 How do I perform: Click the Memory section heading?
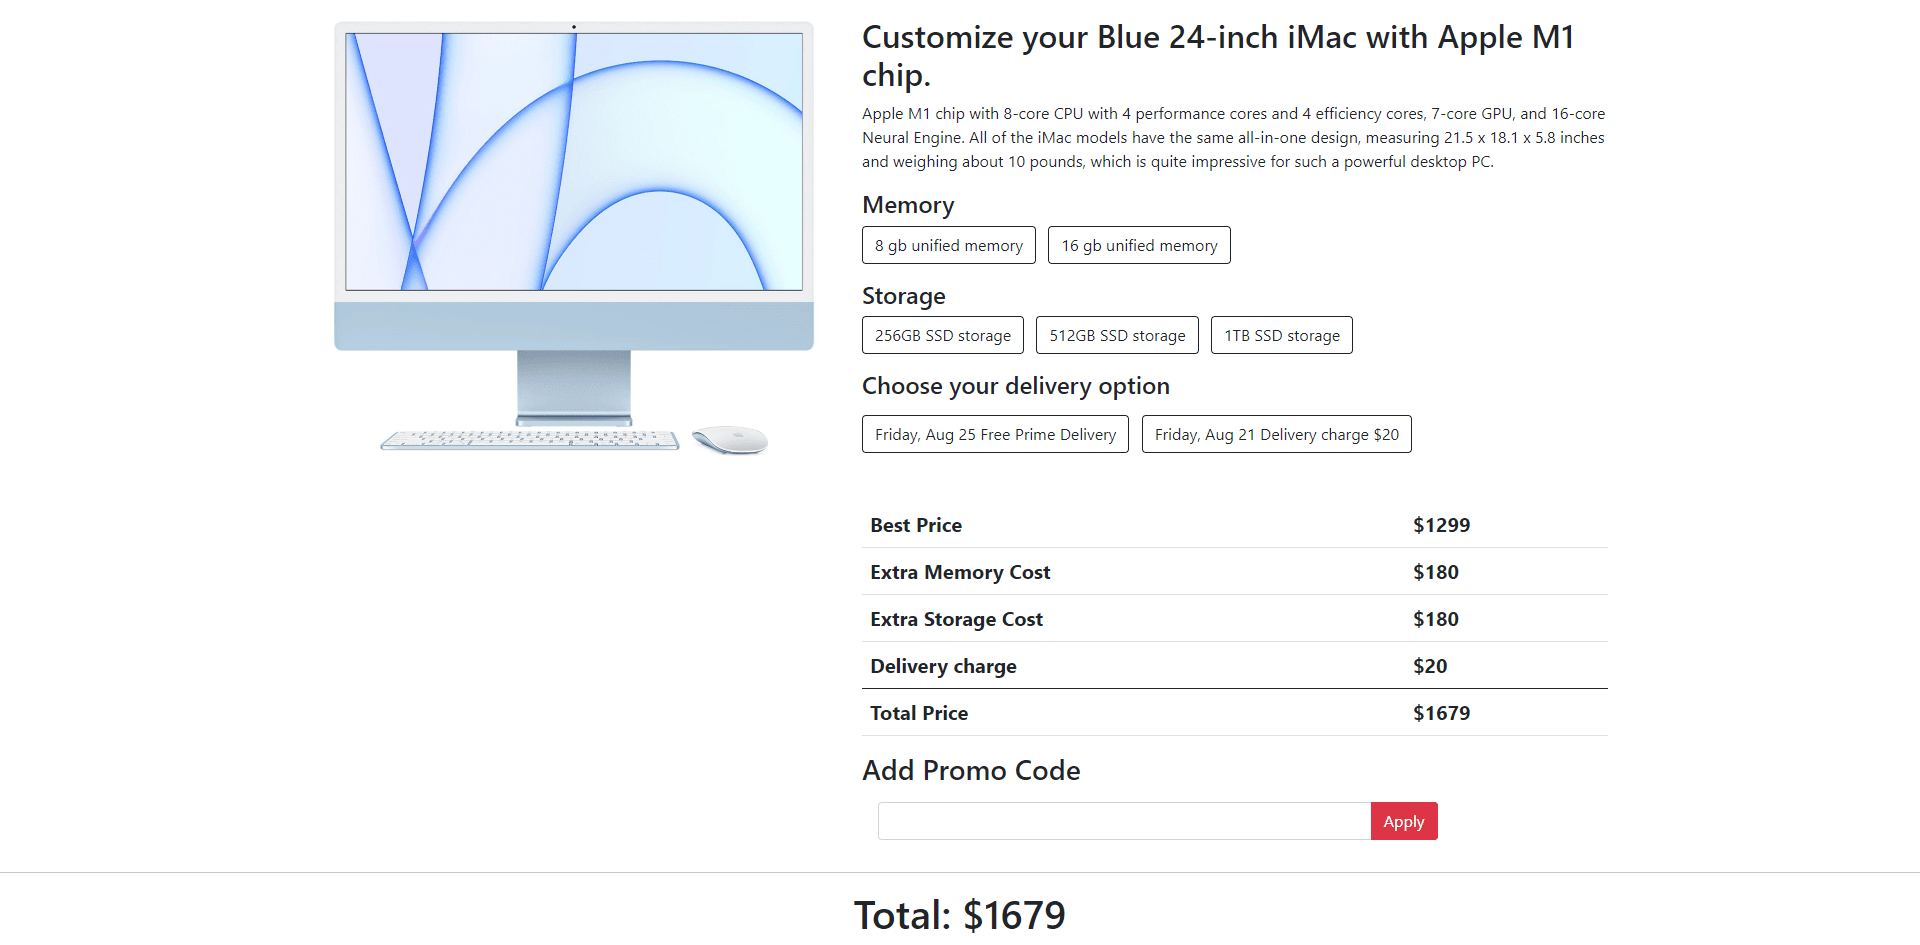click(x=908, y=205)
